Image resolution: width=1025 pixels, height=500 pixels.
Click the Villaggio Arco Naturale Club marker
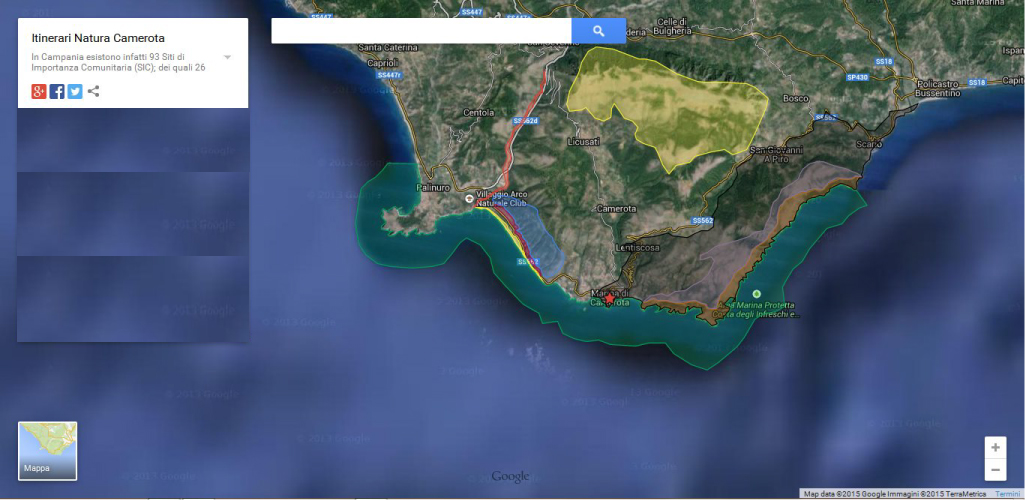coord(469,198)
